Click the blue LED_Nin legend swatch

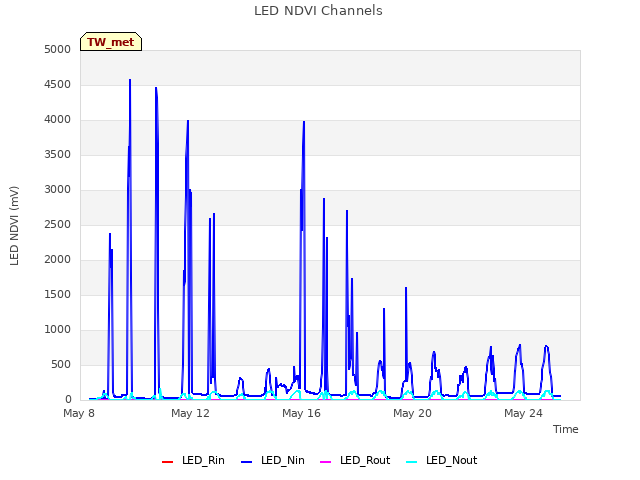click(x=247, y=462)
